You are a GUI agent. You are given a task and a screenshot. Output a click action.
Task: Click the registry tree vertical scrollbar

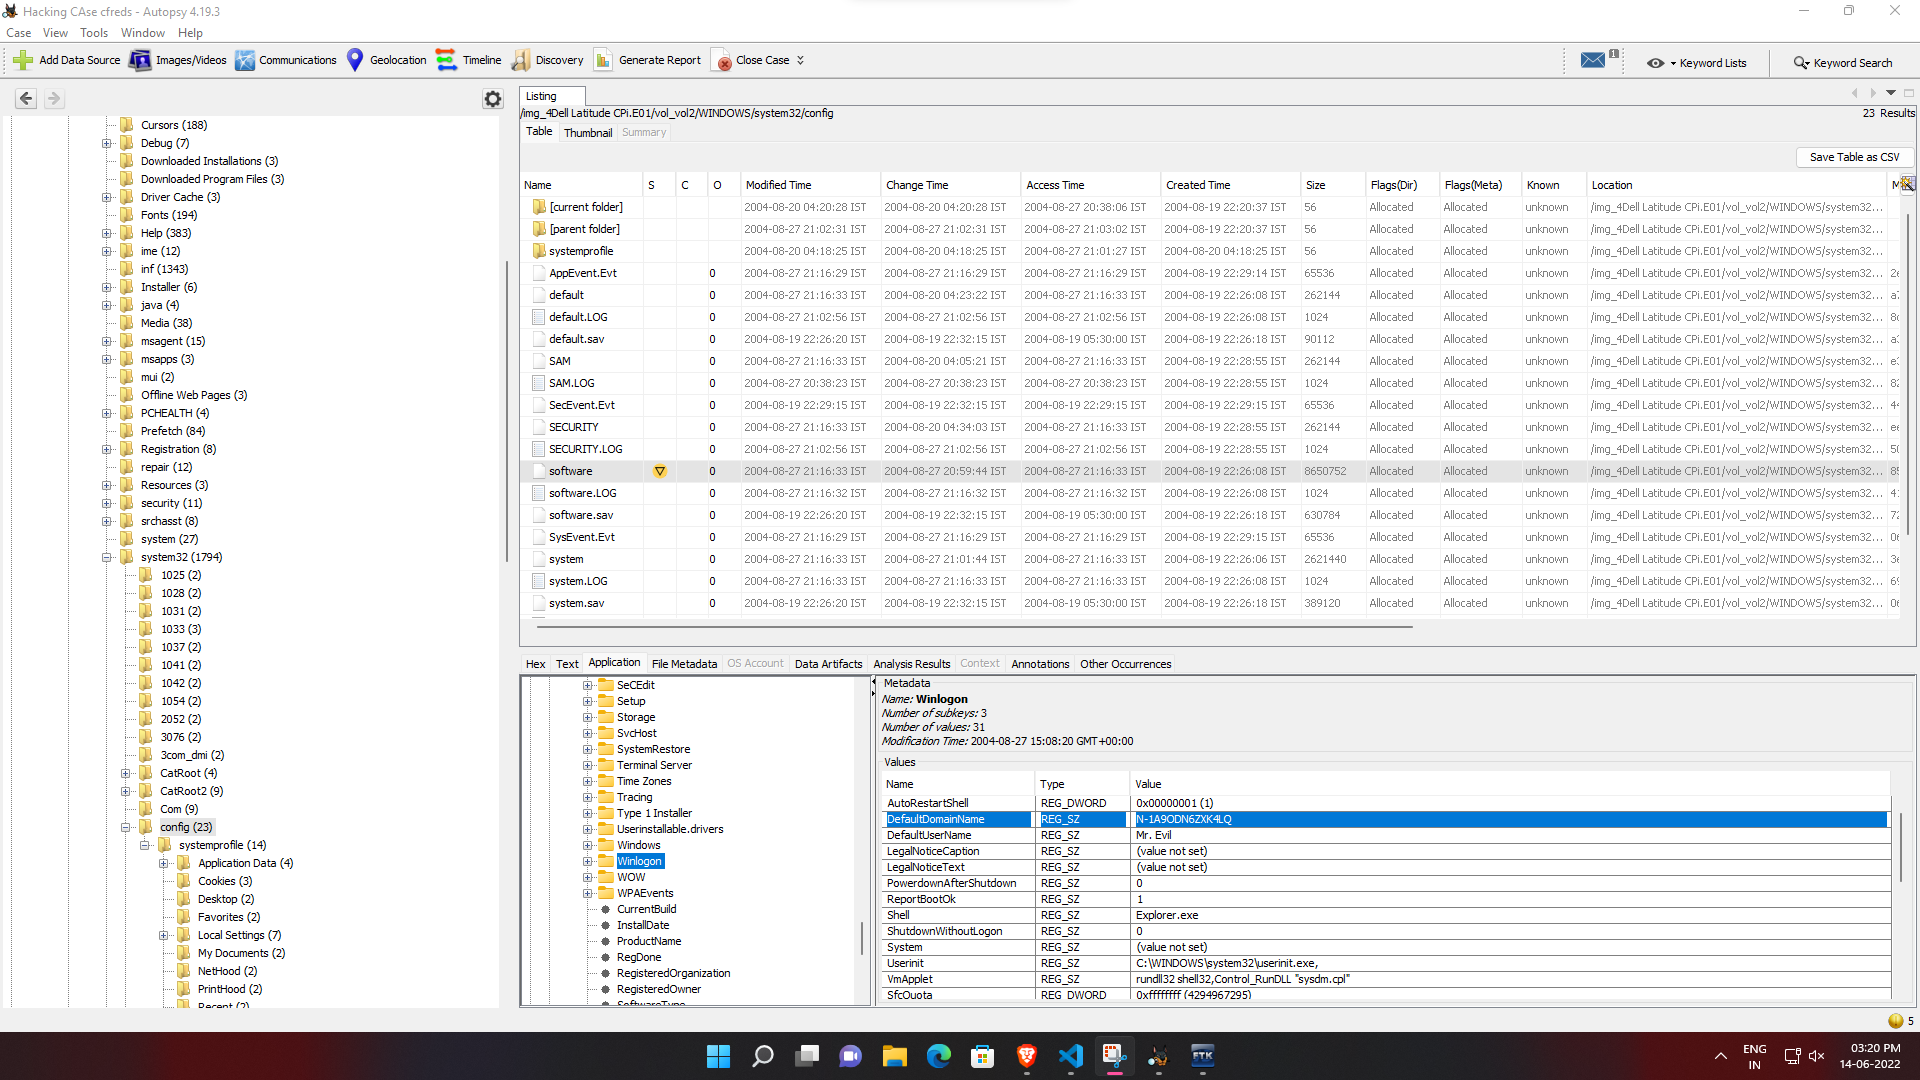863,938
